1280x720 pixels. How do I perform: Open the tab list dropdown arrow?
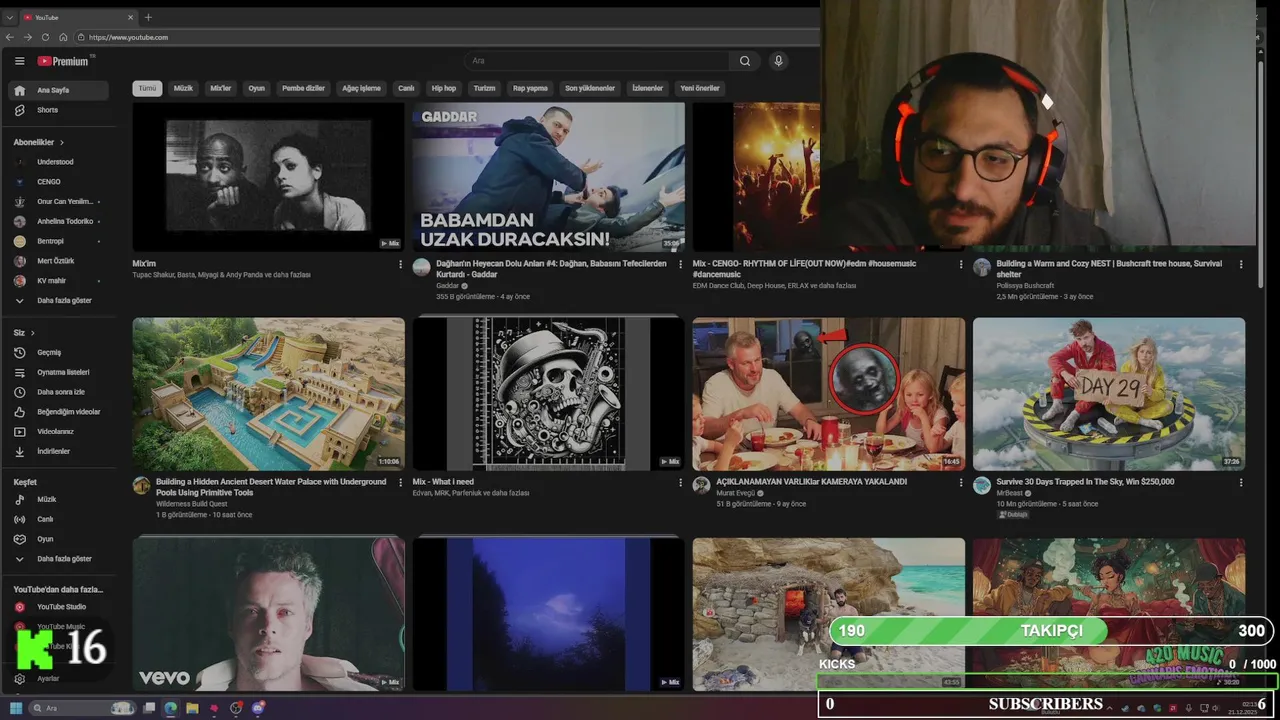coord(11,17)
